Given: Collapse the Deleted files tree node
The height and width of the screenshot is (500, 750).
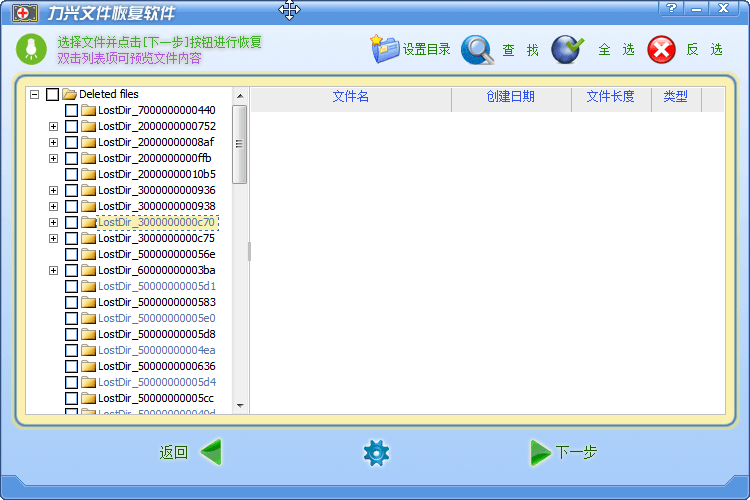Looking at the screenshot, I should coord(34,94).
